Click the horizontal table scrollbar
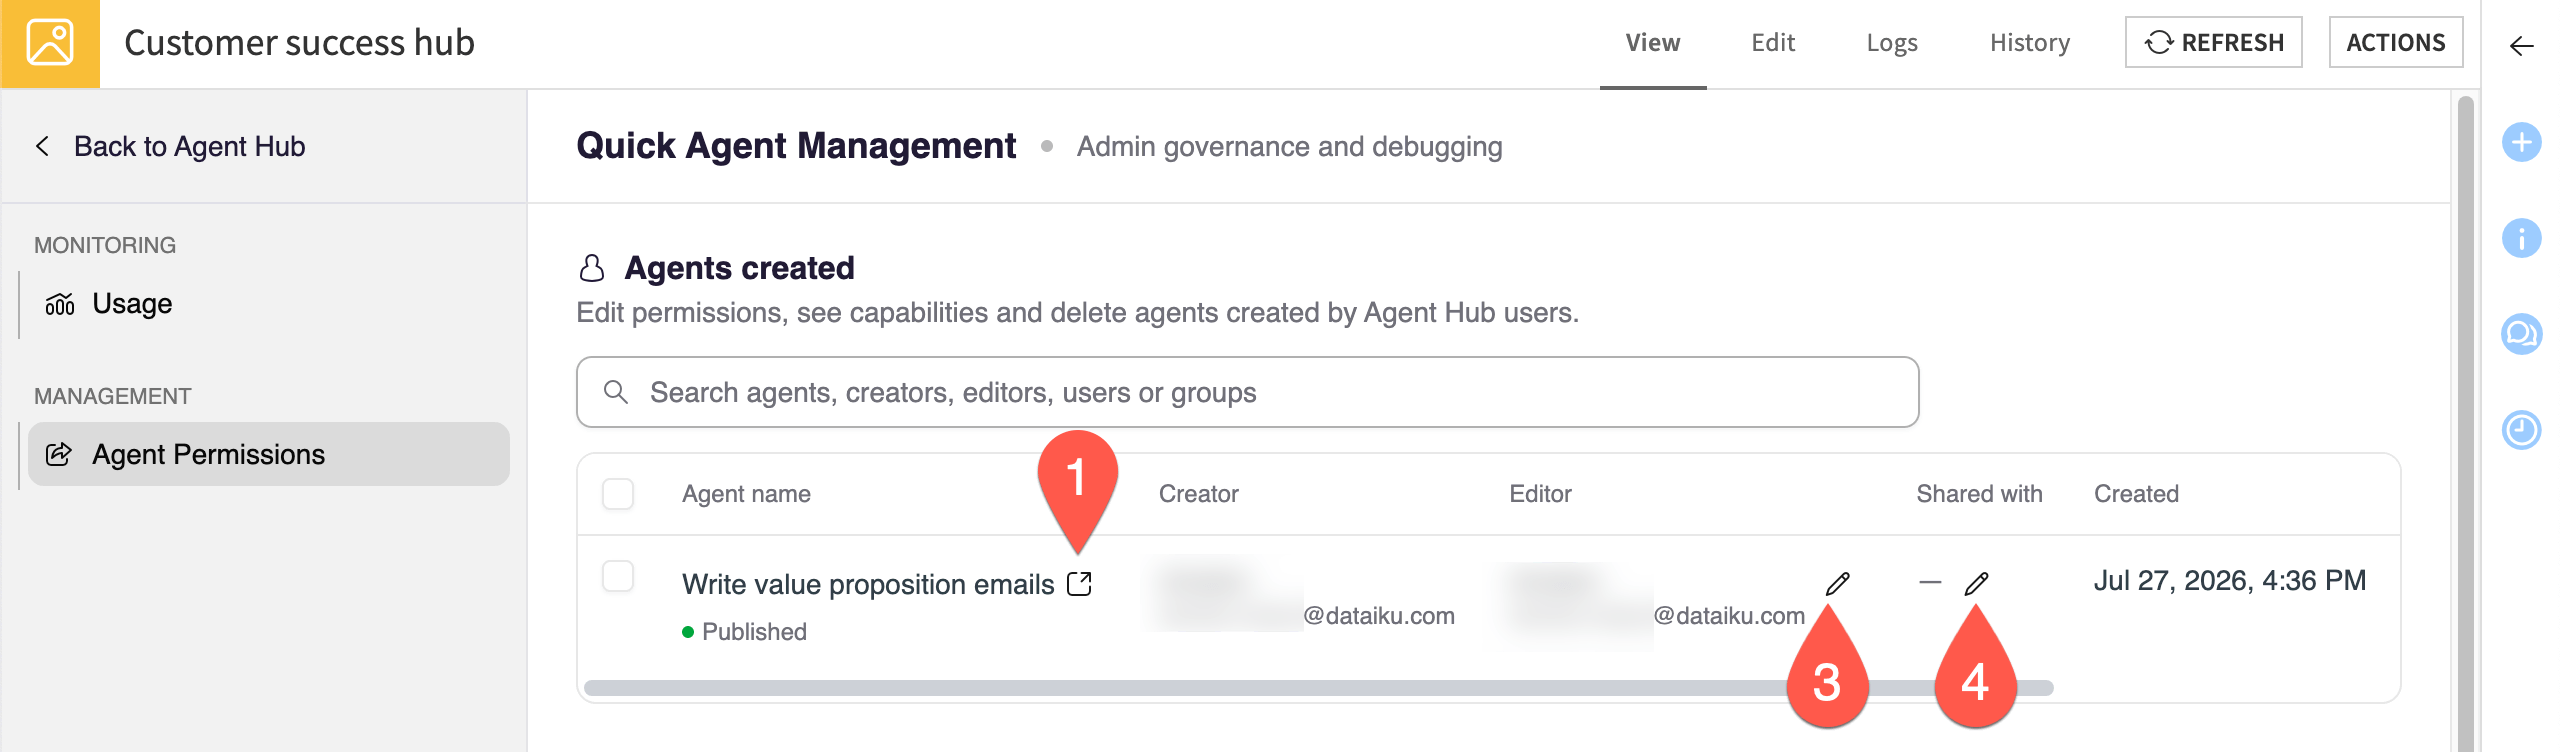 click(x=1318, y=688)
